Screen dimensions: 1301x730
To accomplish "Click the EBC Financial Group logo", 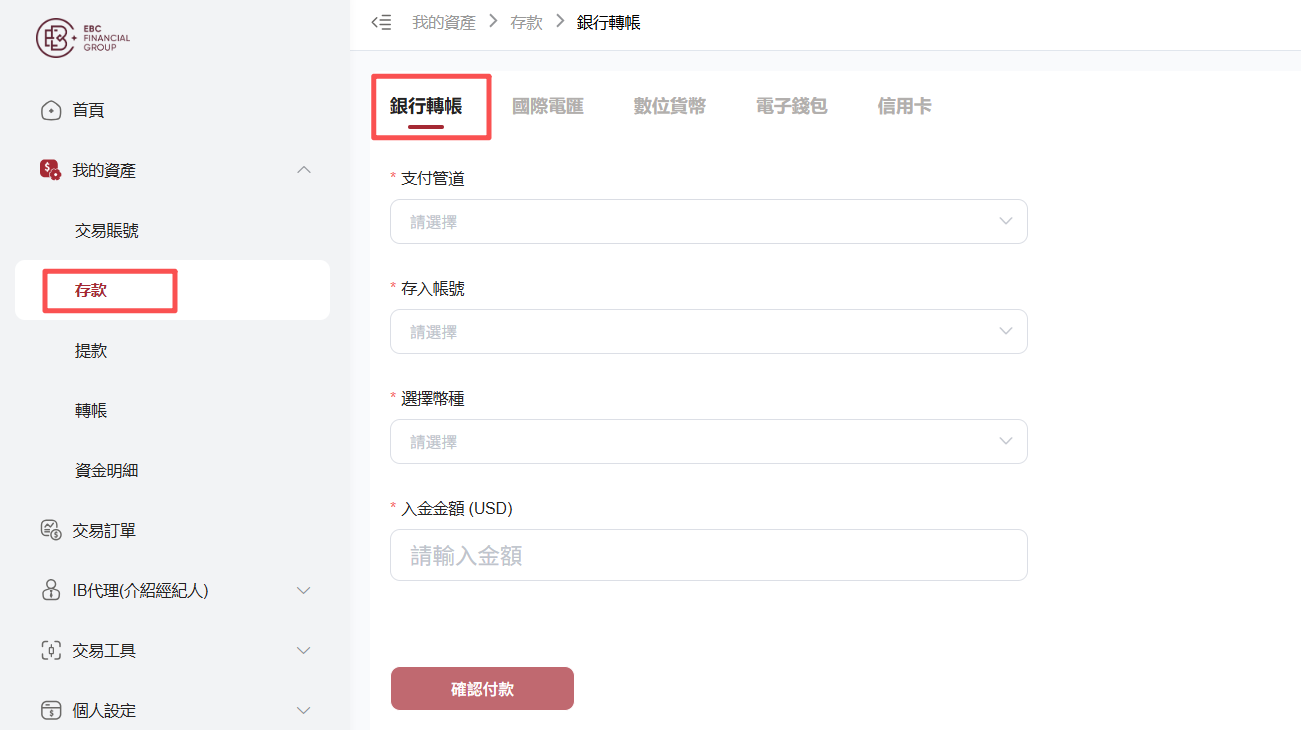I will pos(84,38).
